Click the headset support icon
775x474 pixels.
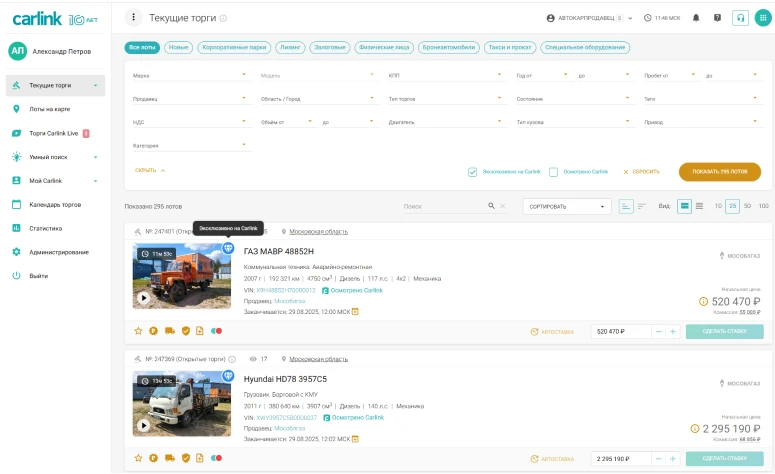pyautogui.click(x=740, y=18)
